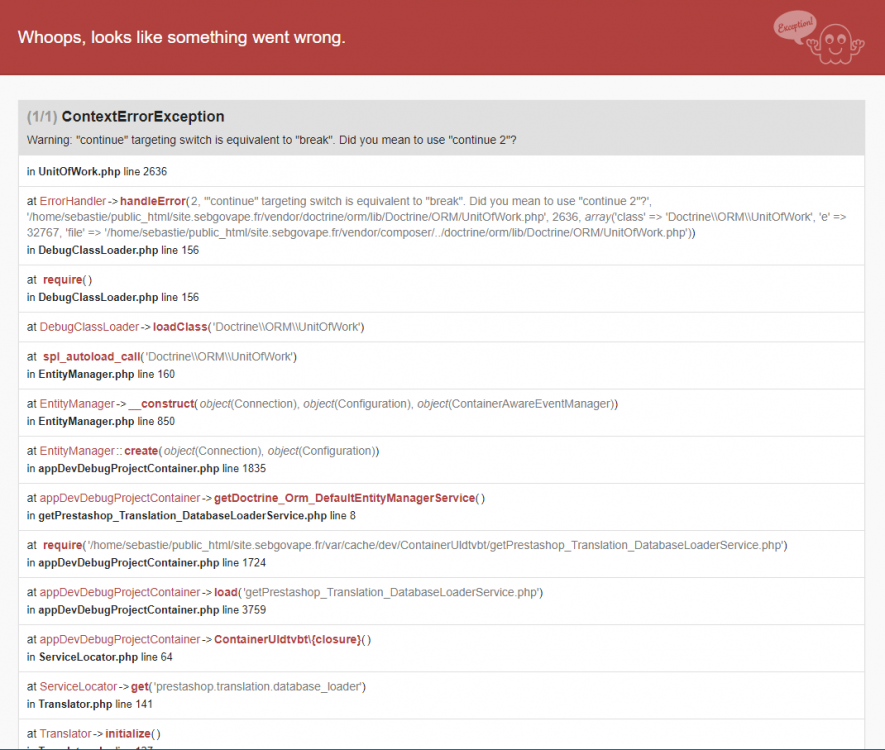
Task: Click appDevDebugProjectContainer load method
Action: tap(226, 592)
